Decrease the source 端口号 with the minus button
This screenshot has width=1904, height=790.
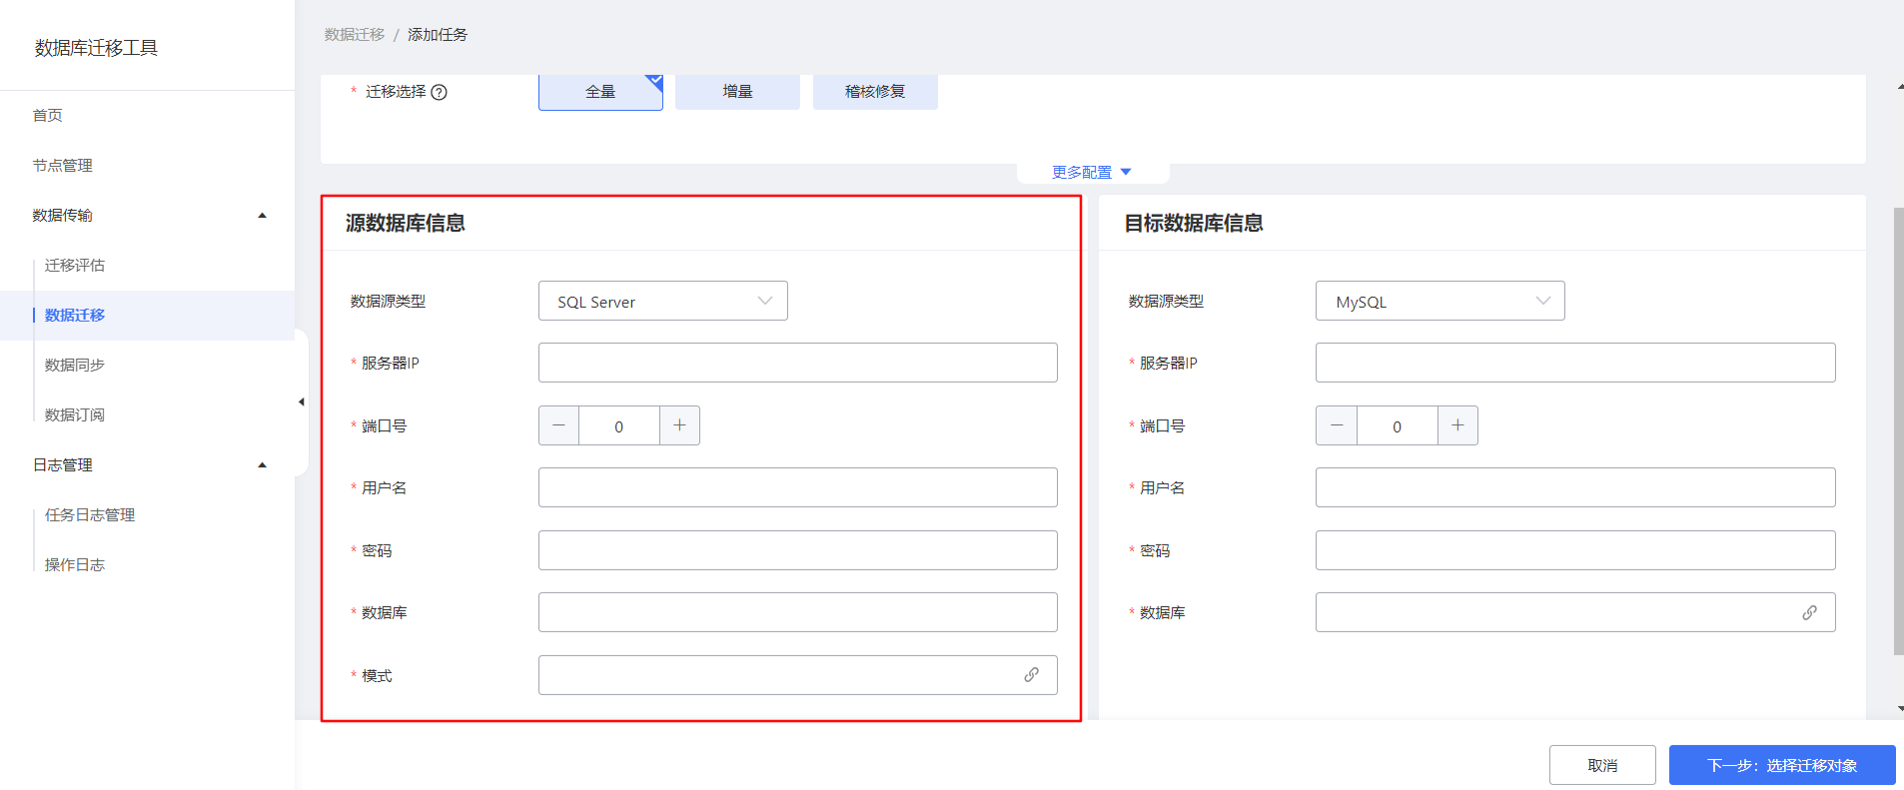(x=559, y=425)
